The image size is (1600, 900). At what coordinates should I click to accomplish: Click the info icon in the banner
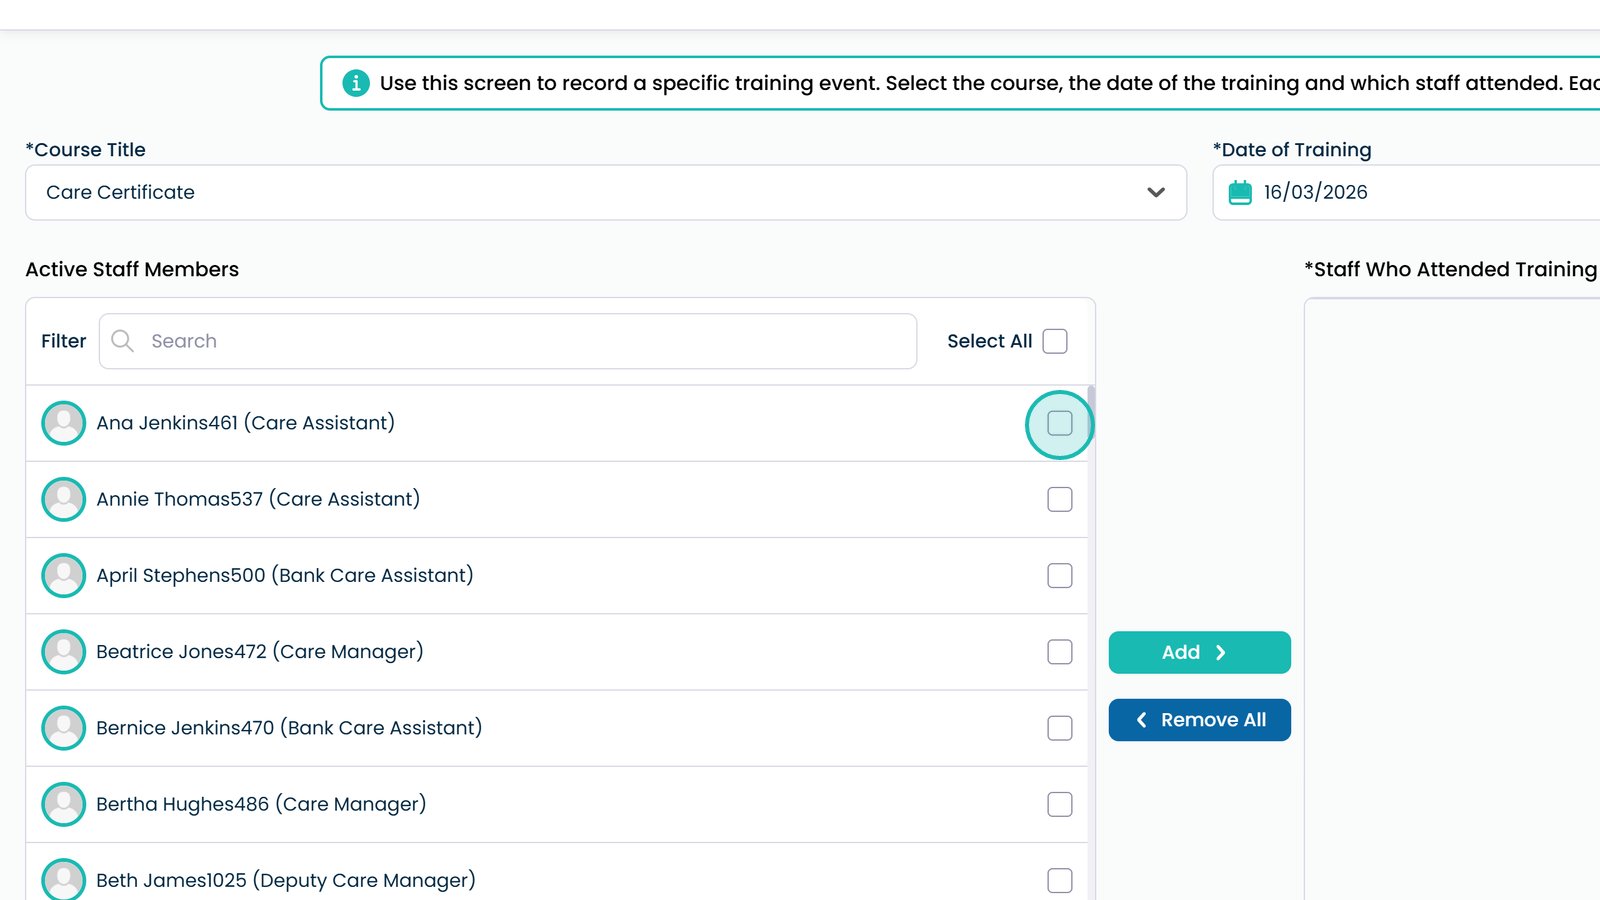coord(355,83)
